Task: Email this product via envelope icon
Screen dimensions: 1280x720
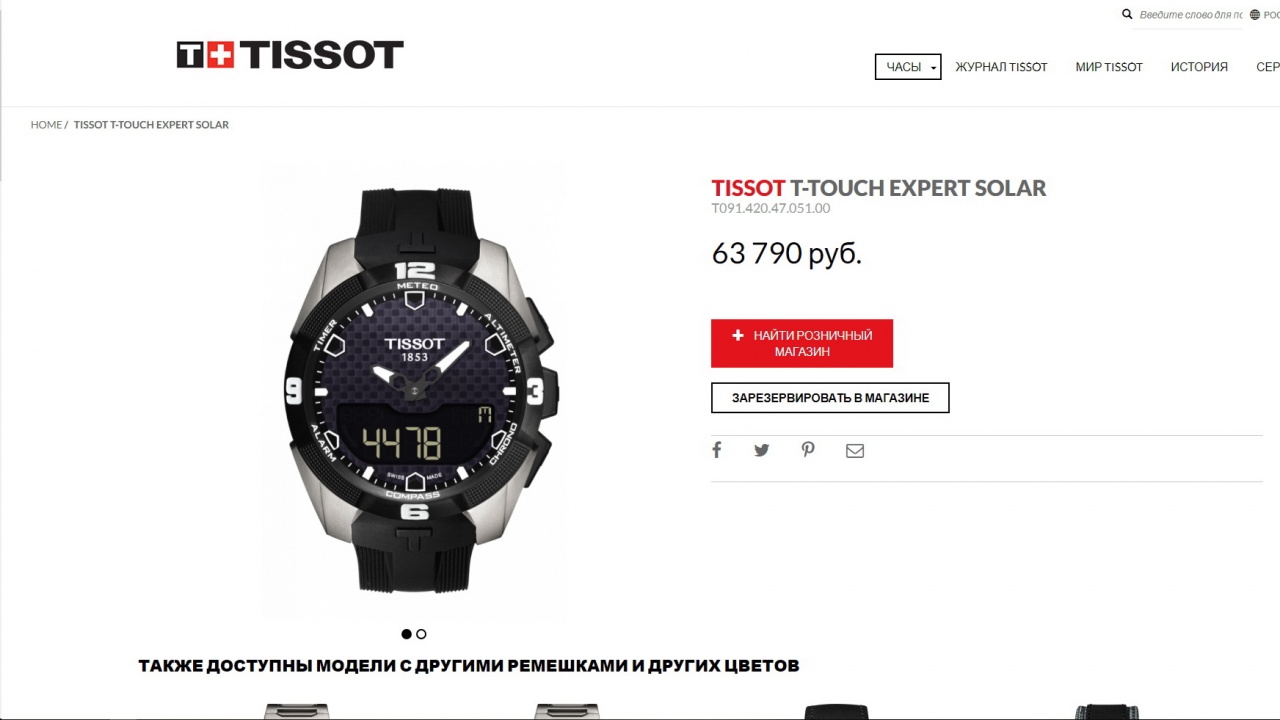Action: tap(855, 451)
